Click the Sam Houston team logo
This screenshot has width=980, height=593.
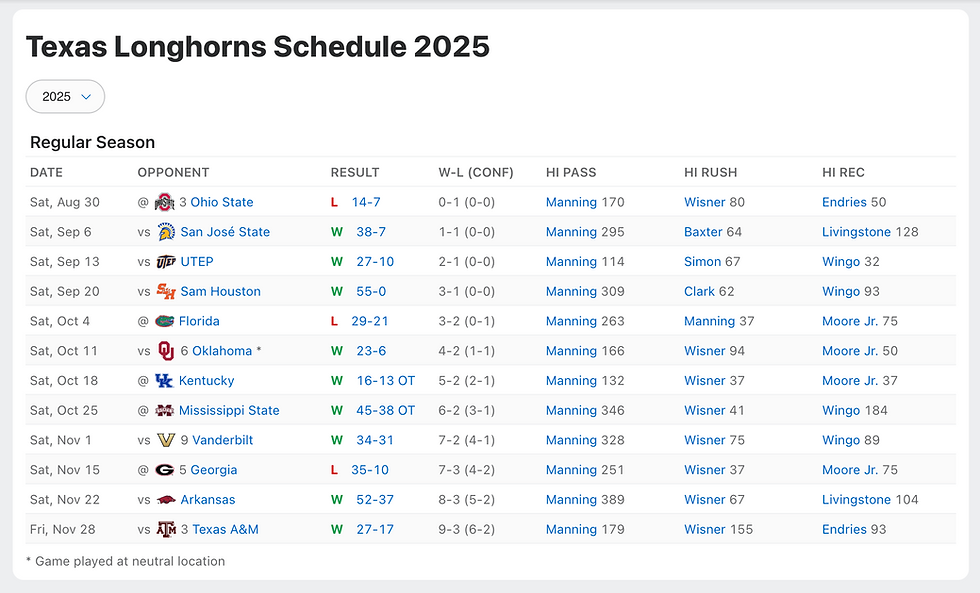(165, 292)
